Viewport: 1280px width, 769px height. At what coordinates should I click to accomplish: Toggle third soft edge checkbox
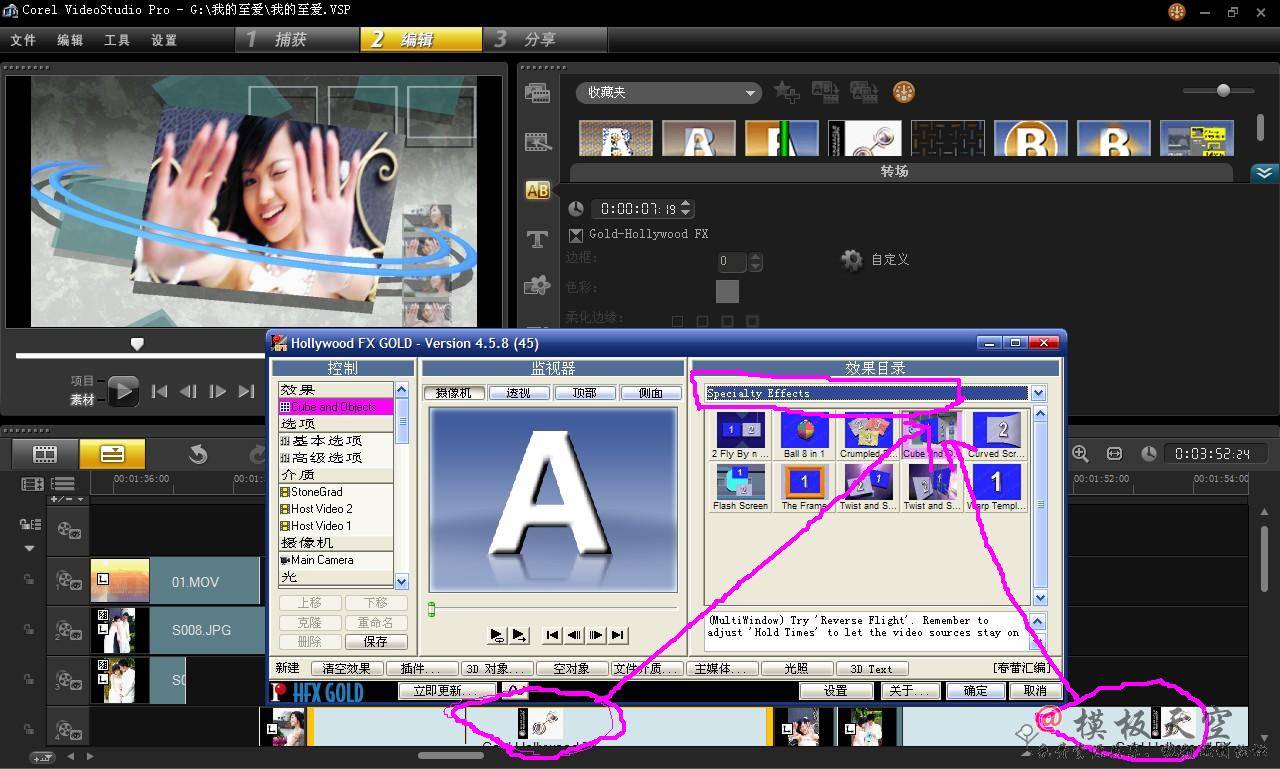(728, 321)
